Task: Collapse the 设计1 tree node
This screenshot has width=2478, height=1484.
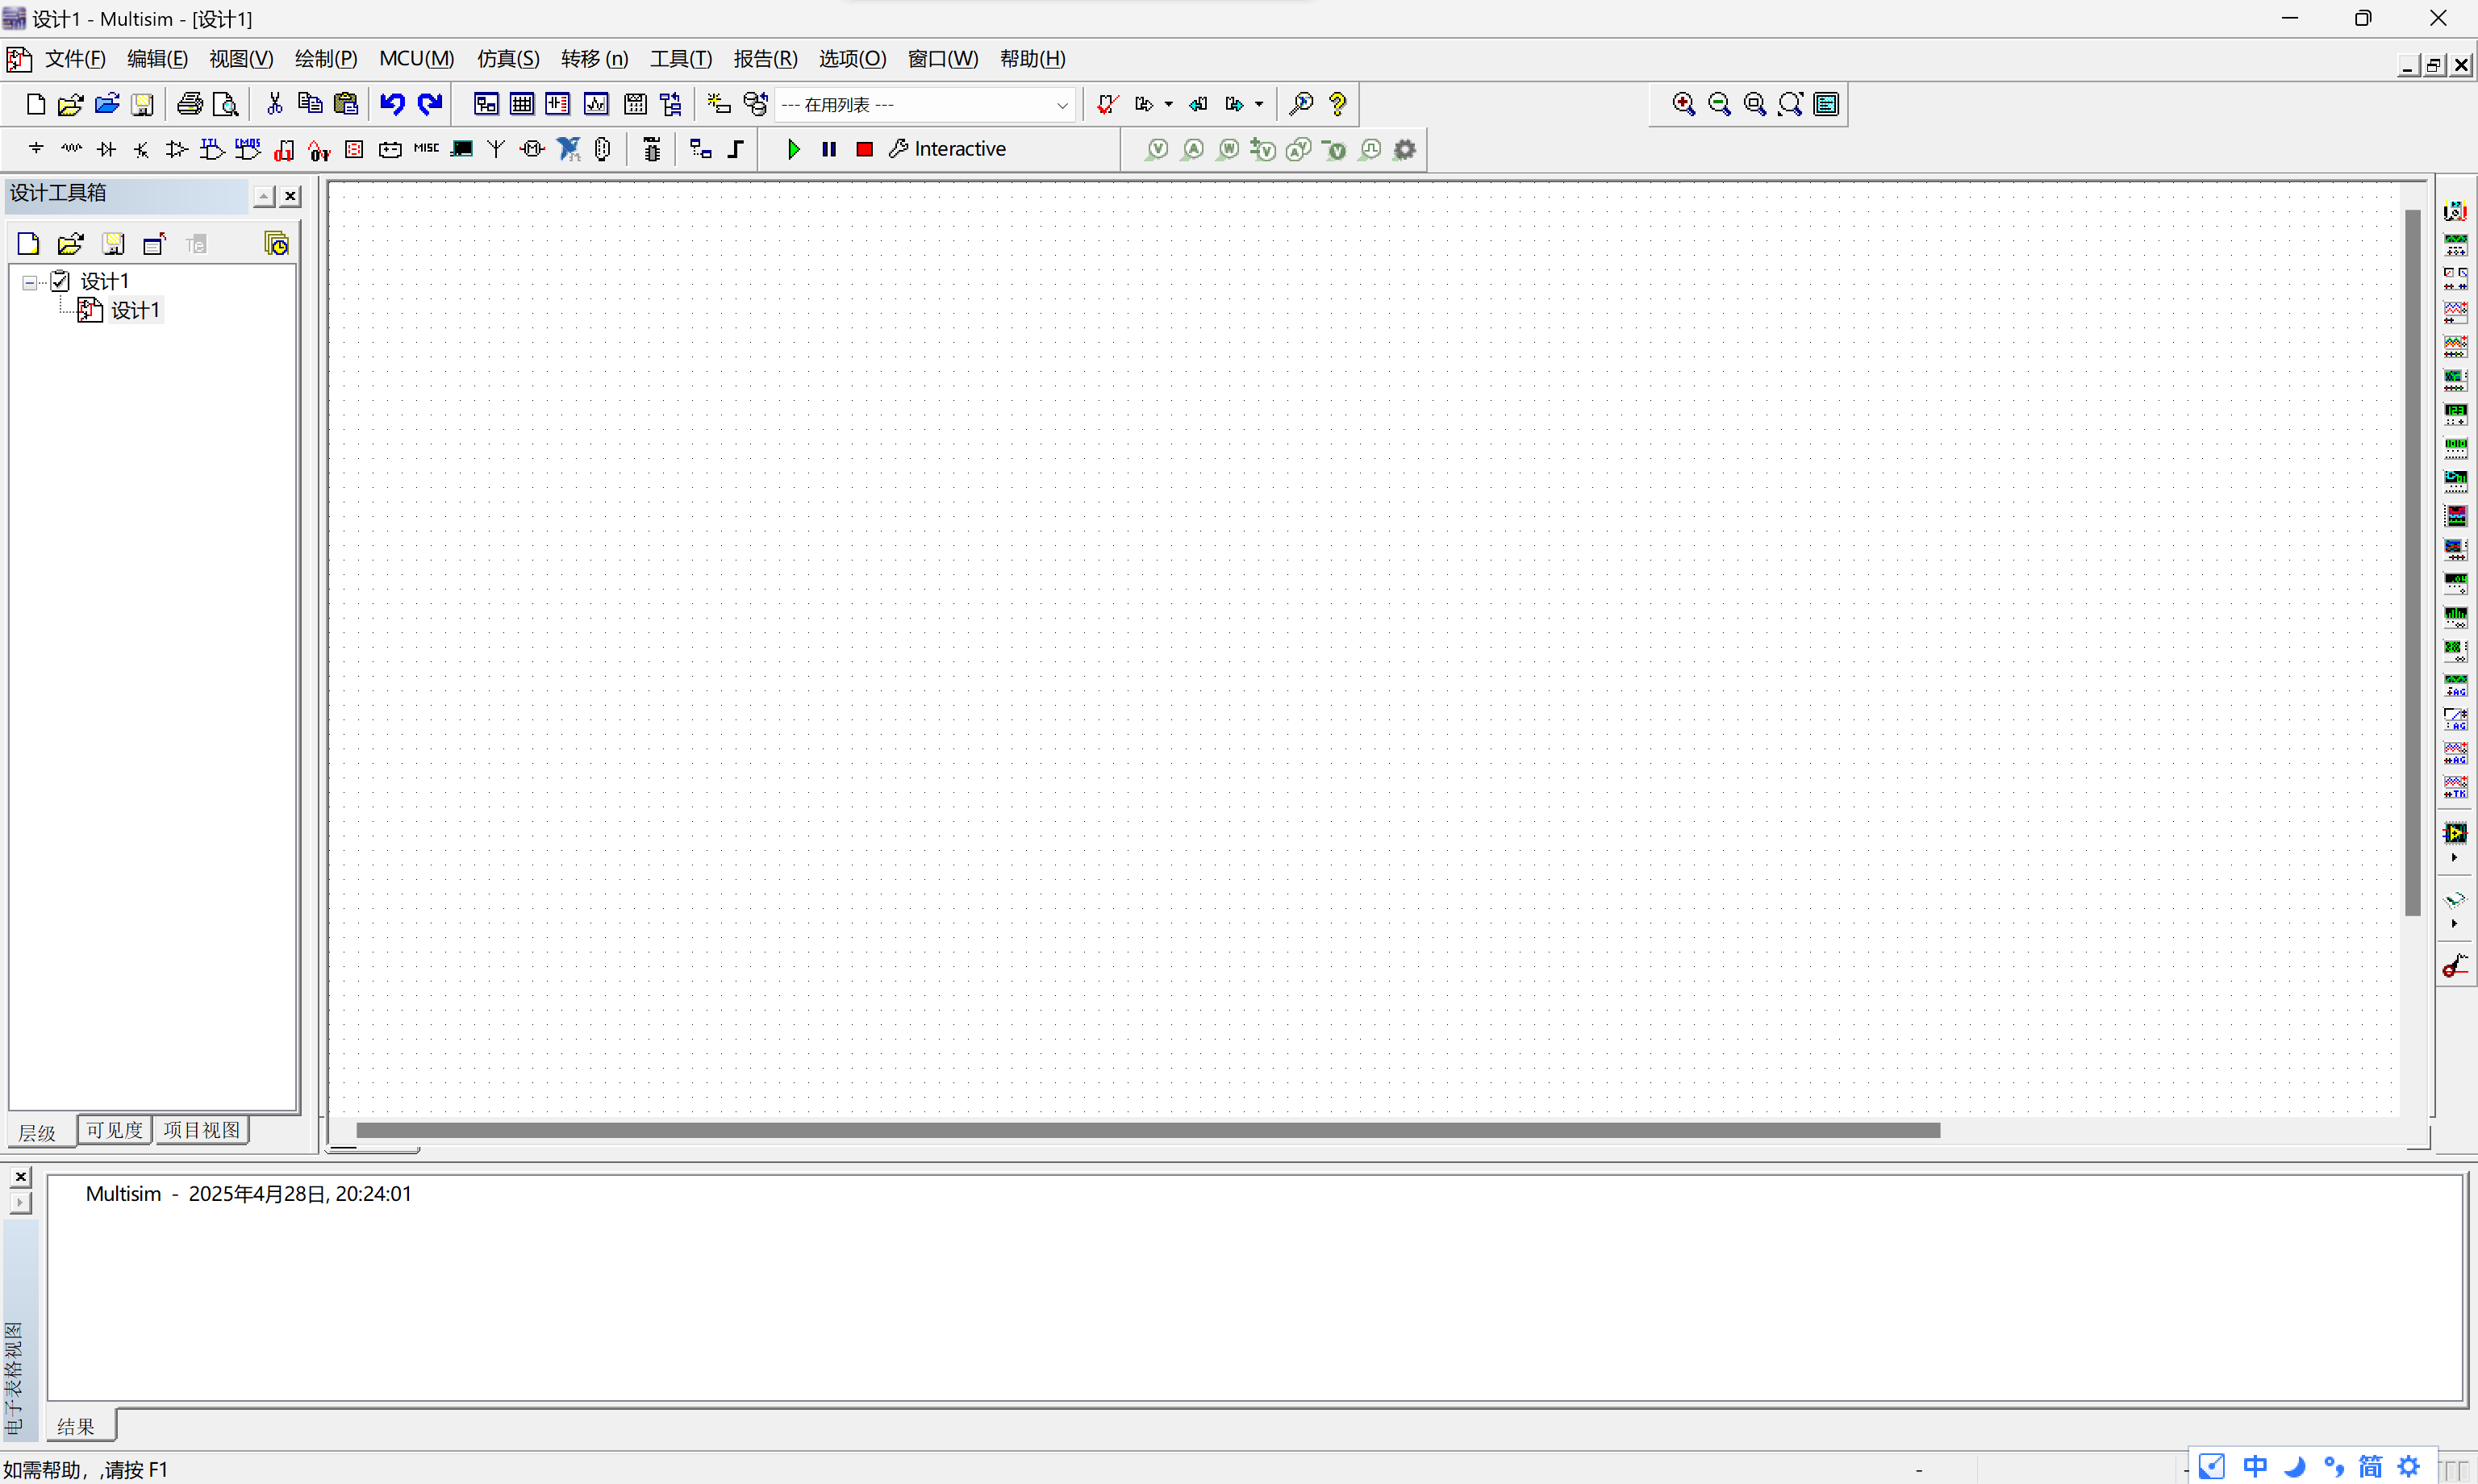Action: [30, 282]
